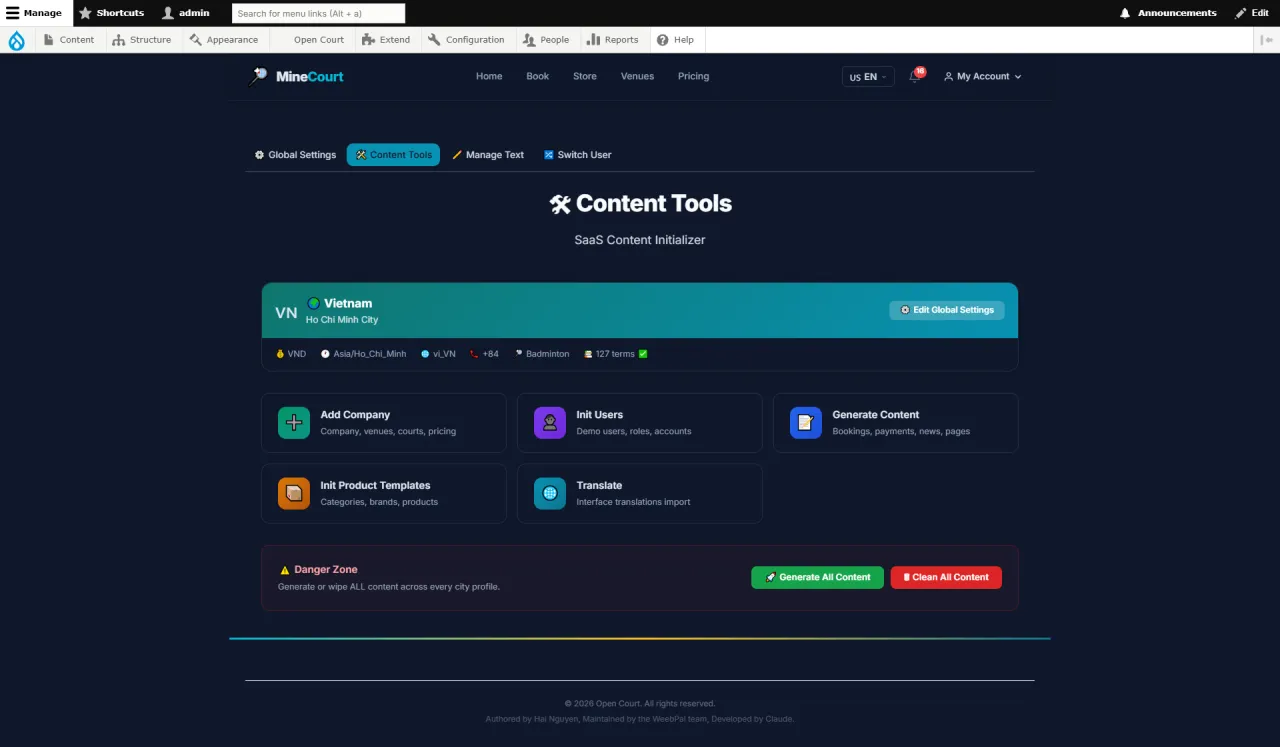Open the Open Court admin menu

point(310,40)
